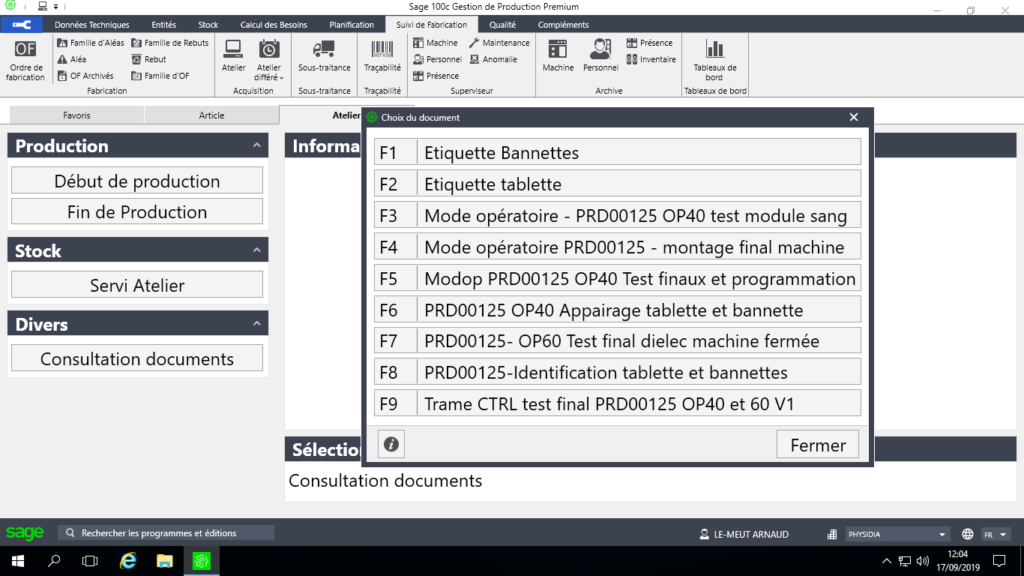Click the globe icon in status bar
This screenshot has width=1024, height=576.
coord(967,534)
